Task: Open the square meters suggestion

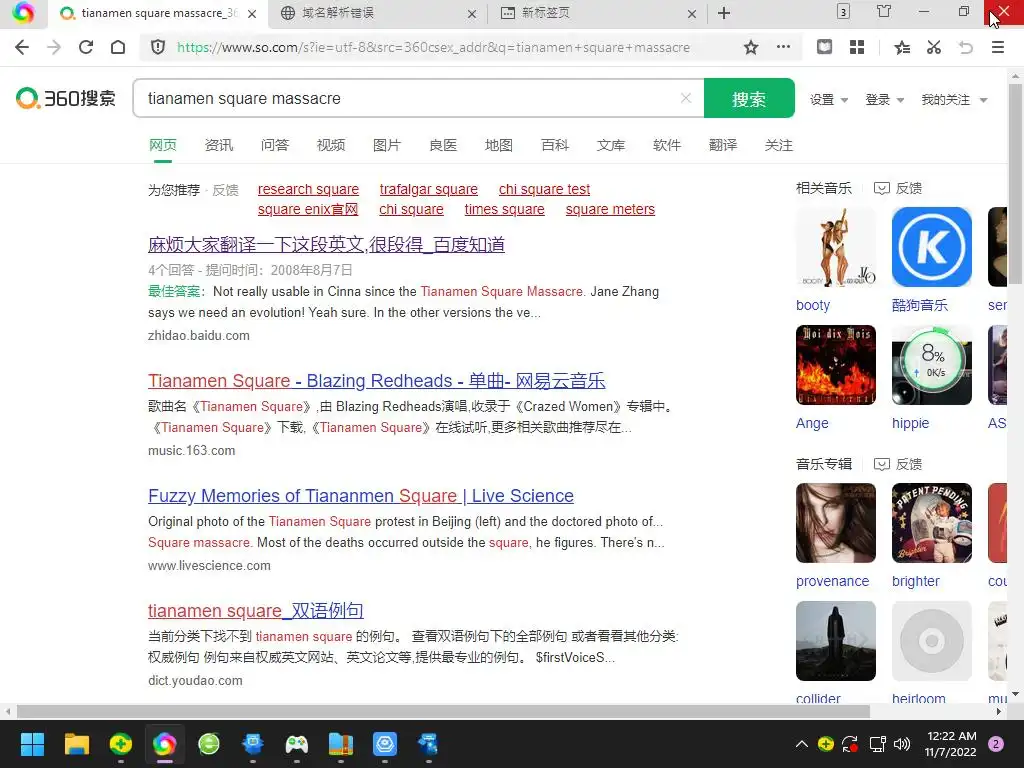Action: (x=610, y=209)
